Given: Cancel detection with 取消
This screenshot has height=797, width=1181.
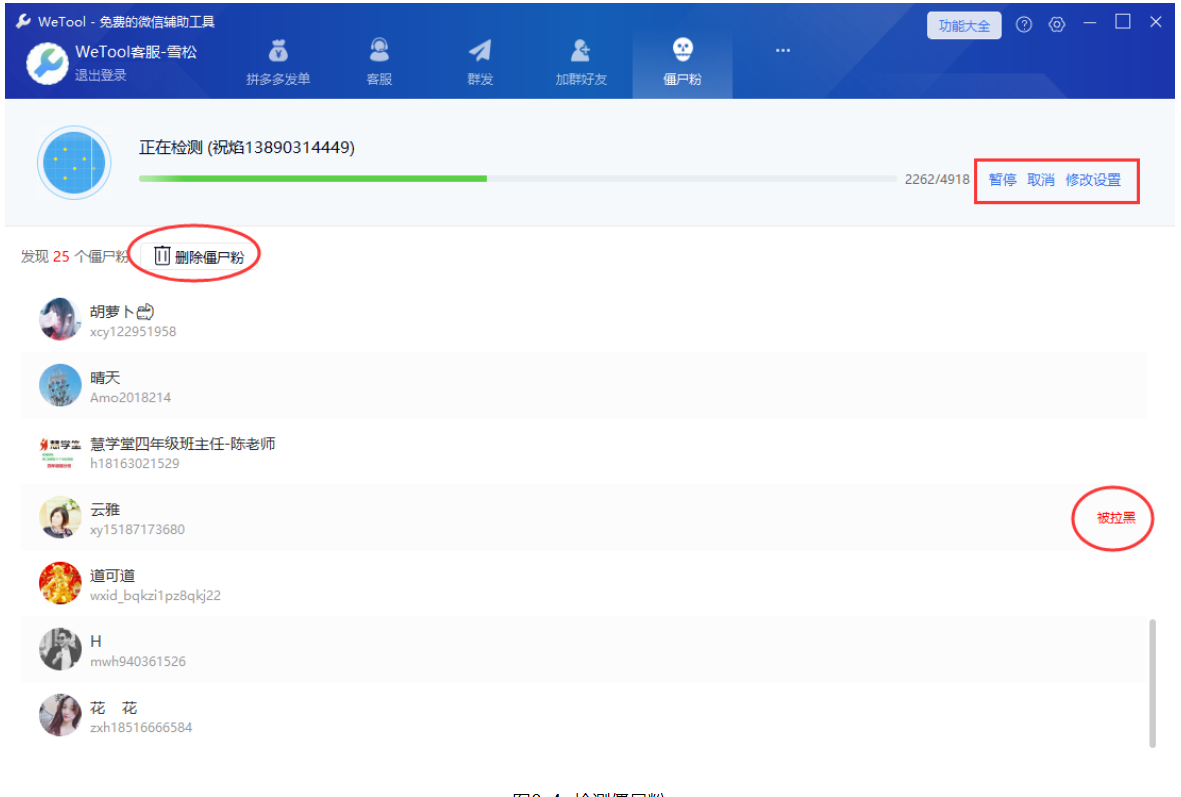Looking at the screenshot, I should 1040,180.
